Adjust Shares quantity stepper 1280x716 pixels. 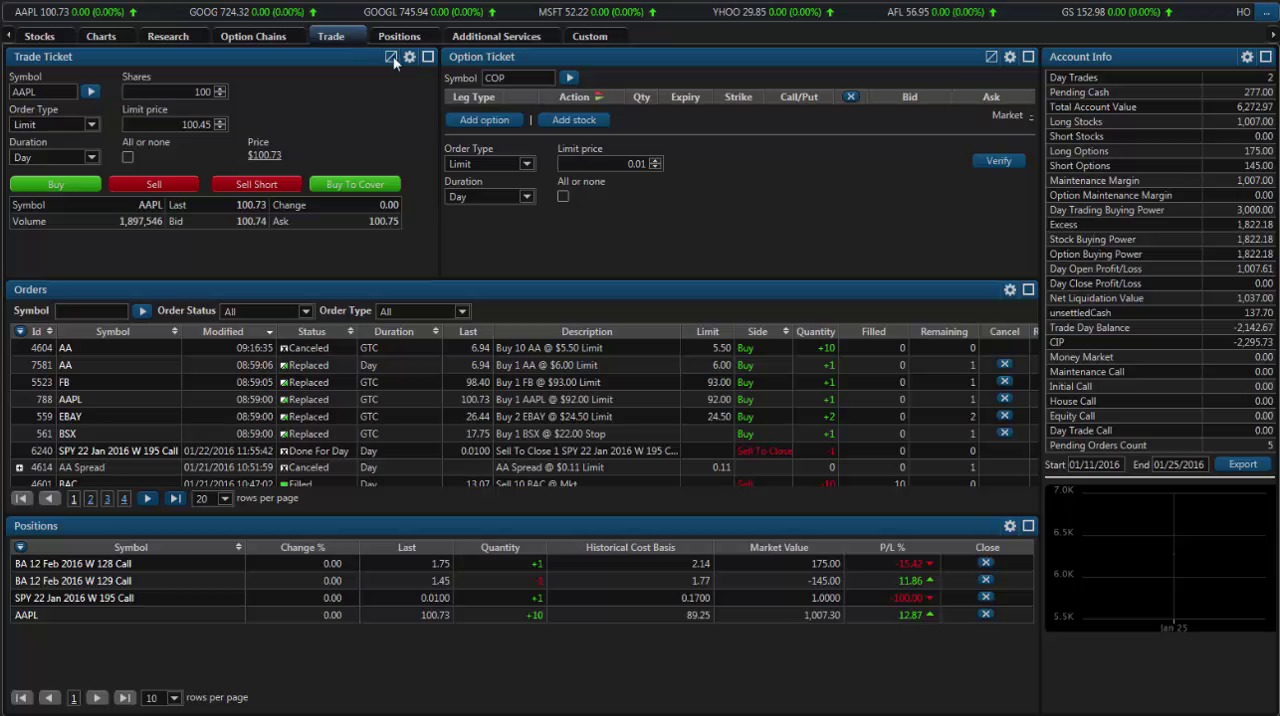click(x=220, y=92)
